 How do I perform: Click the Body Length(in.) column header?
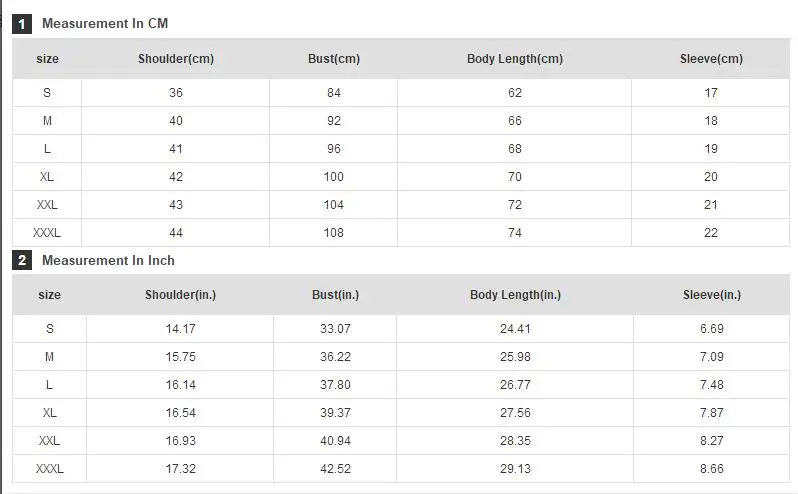pyautogui.click(x=516, y=295)
